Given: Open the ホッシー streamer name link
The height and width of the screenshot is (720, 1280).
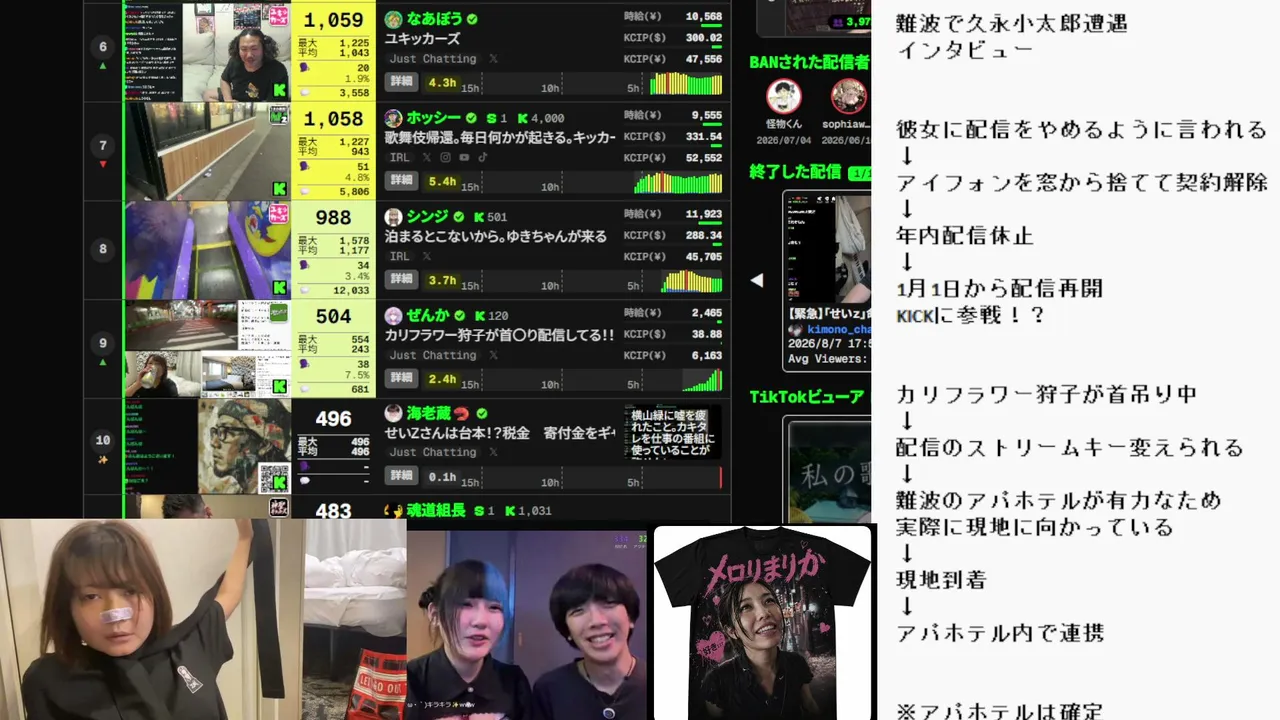Looking at the screenshot, I should [x=434, y=117].
